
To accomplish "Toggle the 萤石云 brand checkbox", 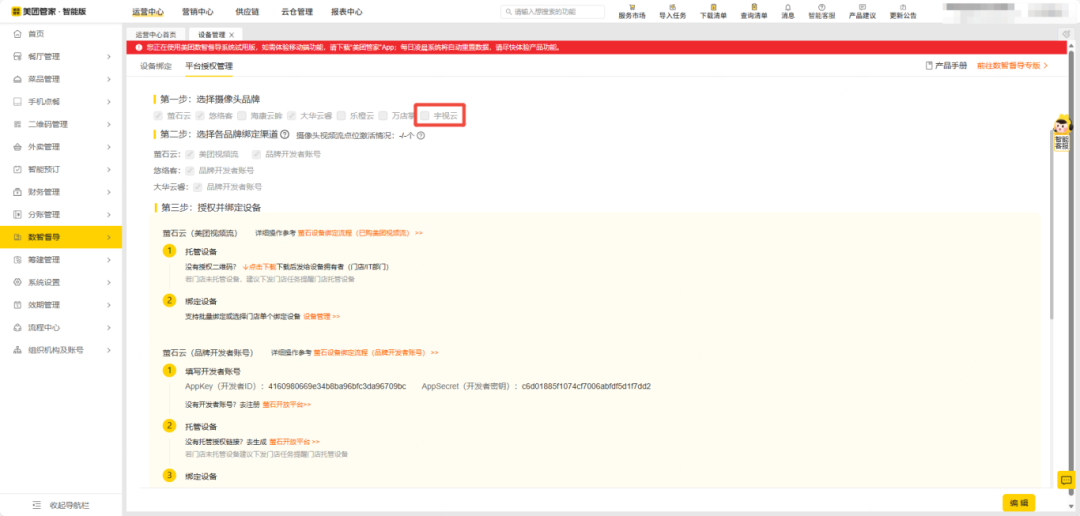I will pyautogui.click(x=158, y=116).
